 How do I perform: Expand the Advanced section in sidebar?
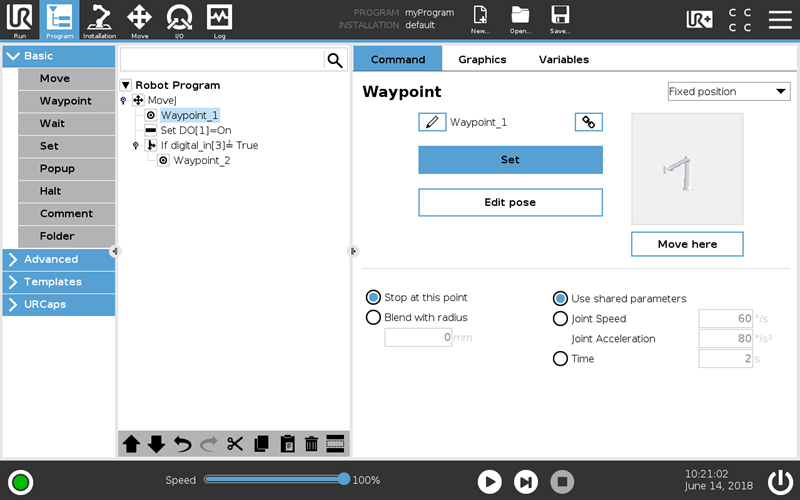tap(58, 259)
